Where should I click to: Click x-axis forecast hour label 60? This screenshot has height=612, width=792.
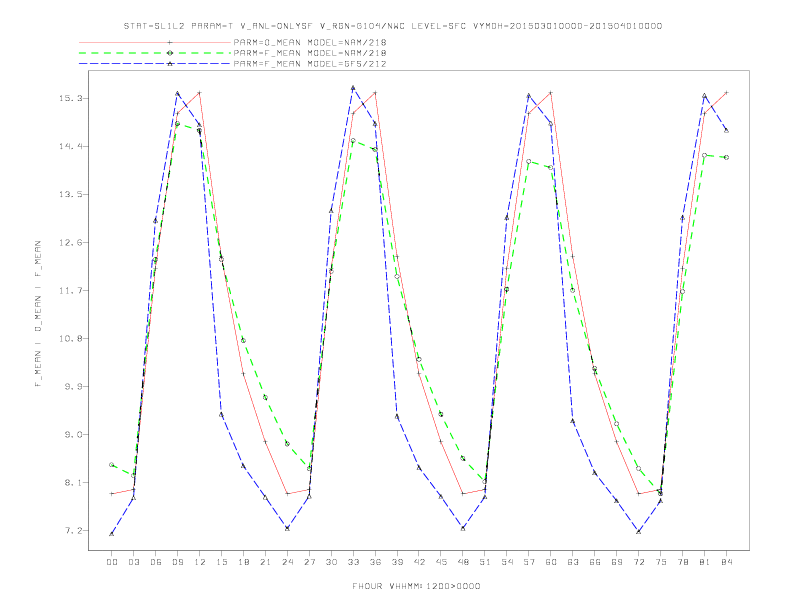tap(551, 562)
